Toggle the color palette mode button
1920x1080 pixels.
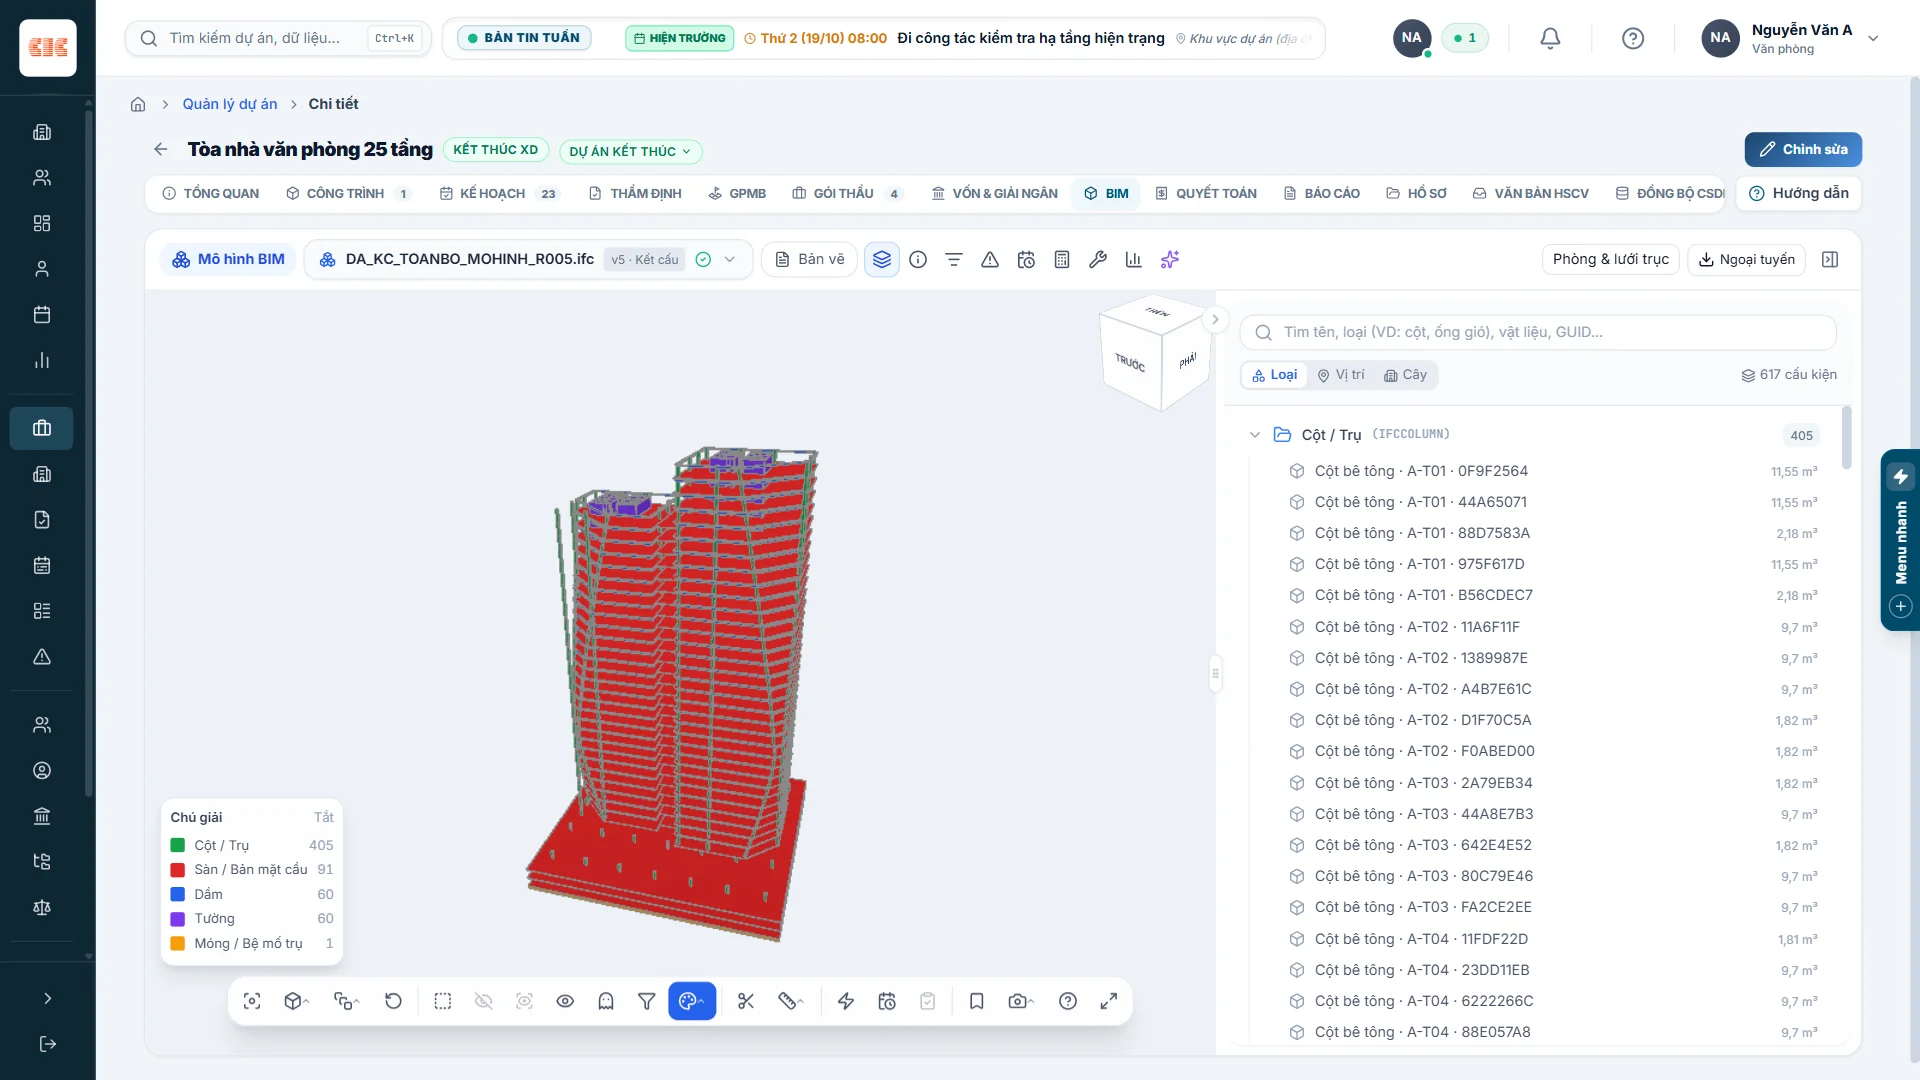point(692,1001)
